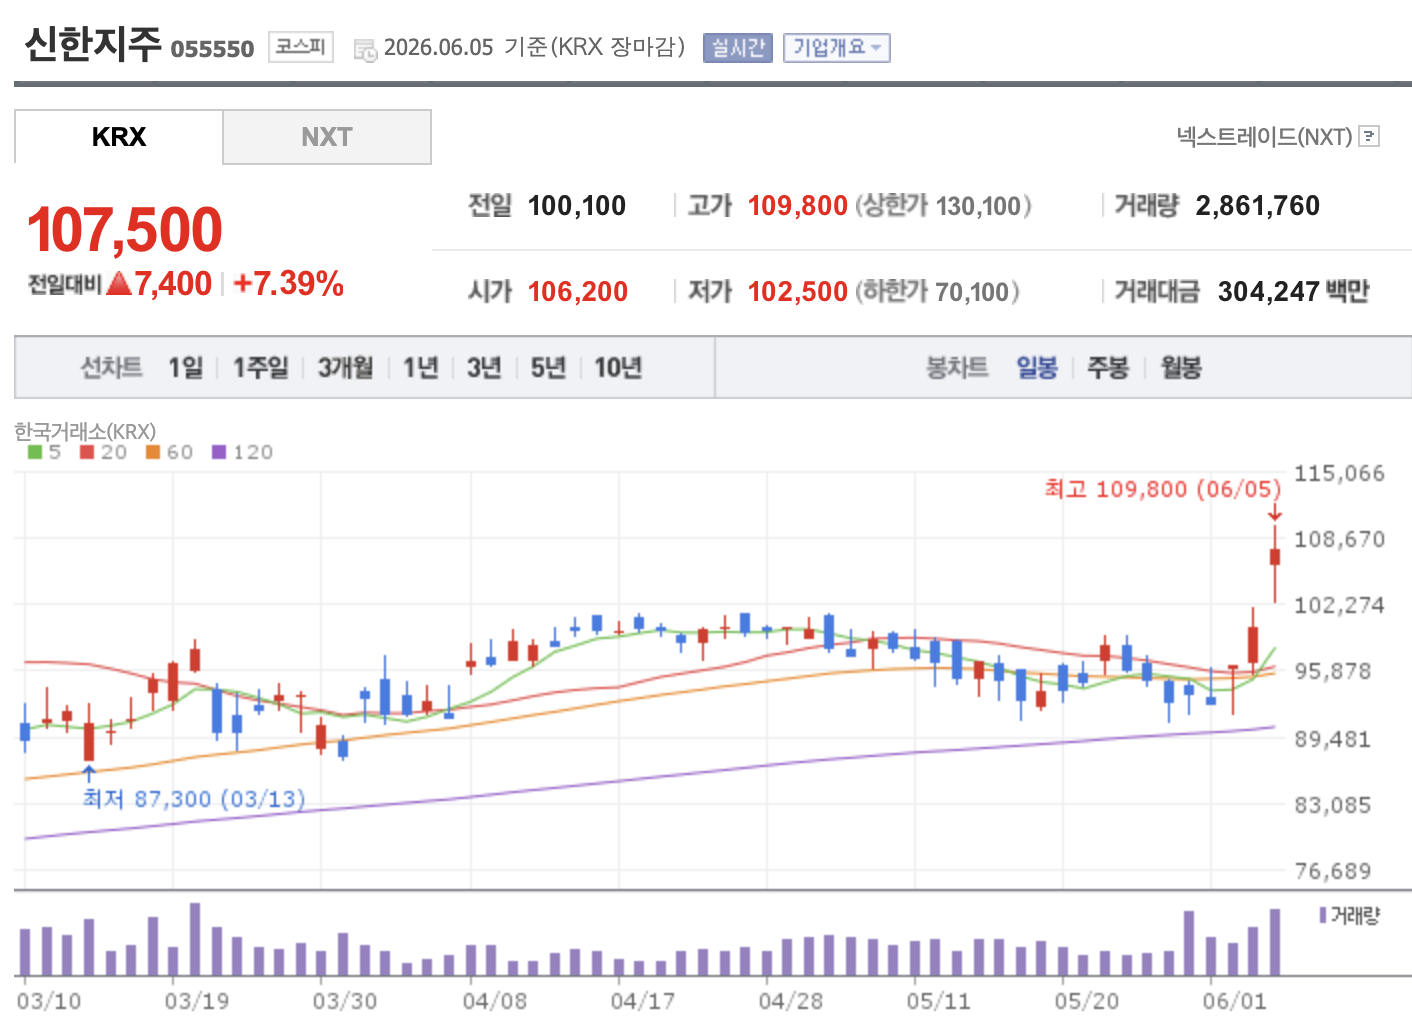Expand the 기업개요 dropdown
The image size is (1412, 1030).
coord(837,48)
